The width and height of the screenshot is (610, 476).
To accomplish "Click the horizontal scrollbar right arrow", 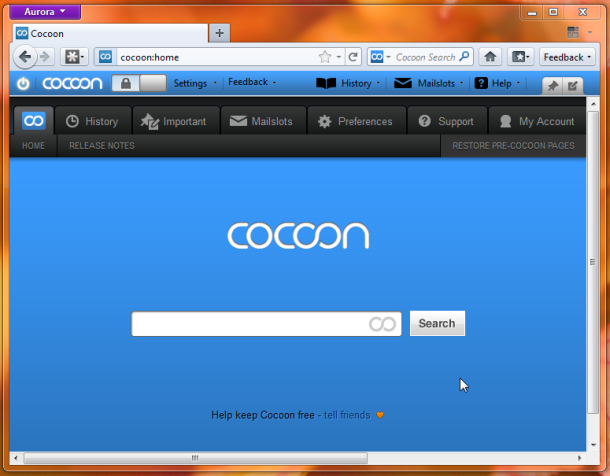I will (580, 458).
